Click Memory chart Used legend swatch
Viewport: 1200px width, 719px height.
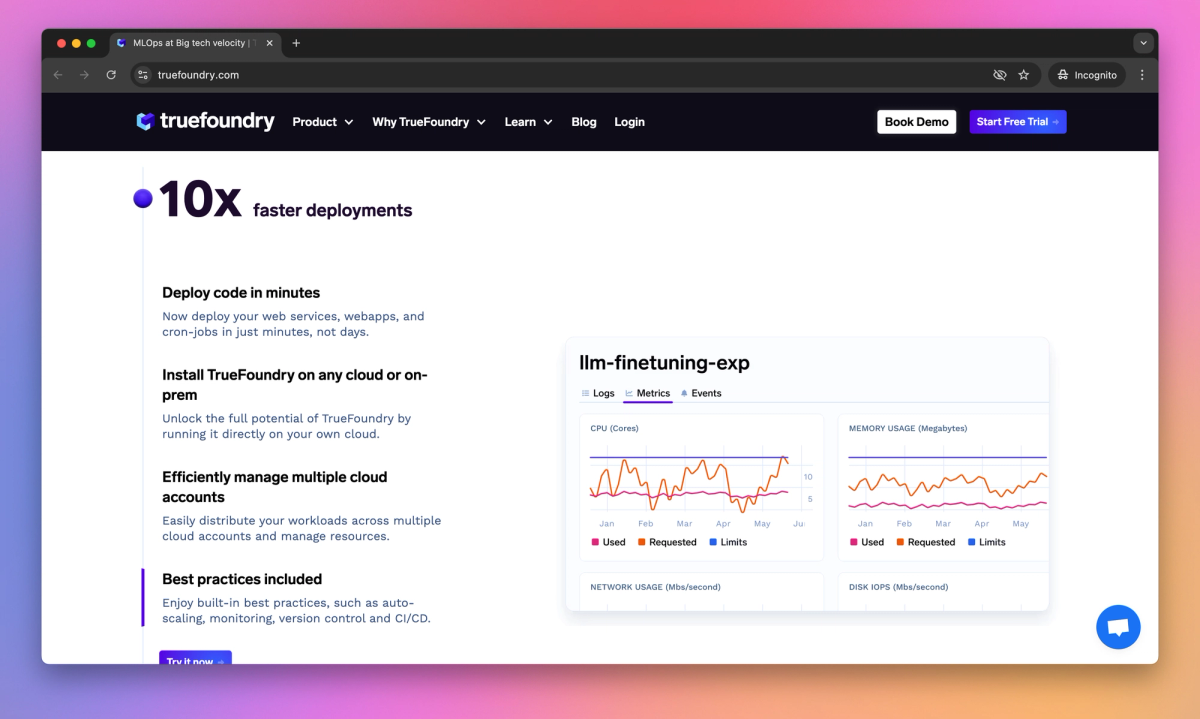tap(853, 542)
